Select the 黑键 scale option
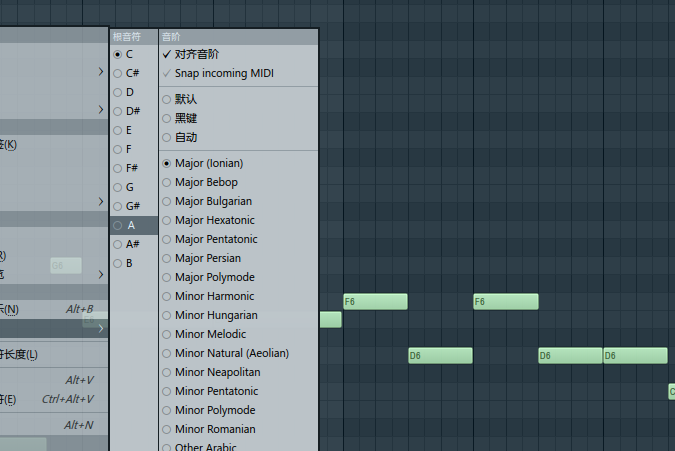This screenshot has width=675, height=451. click(238, 118)
